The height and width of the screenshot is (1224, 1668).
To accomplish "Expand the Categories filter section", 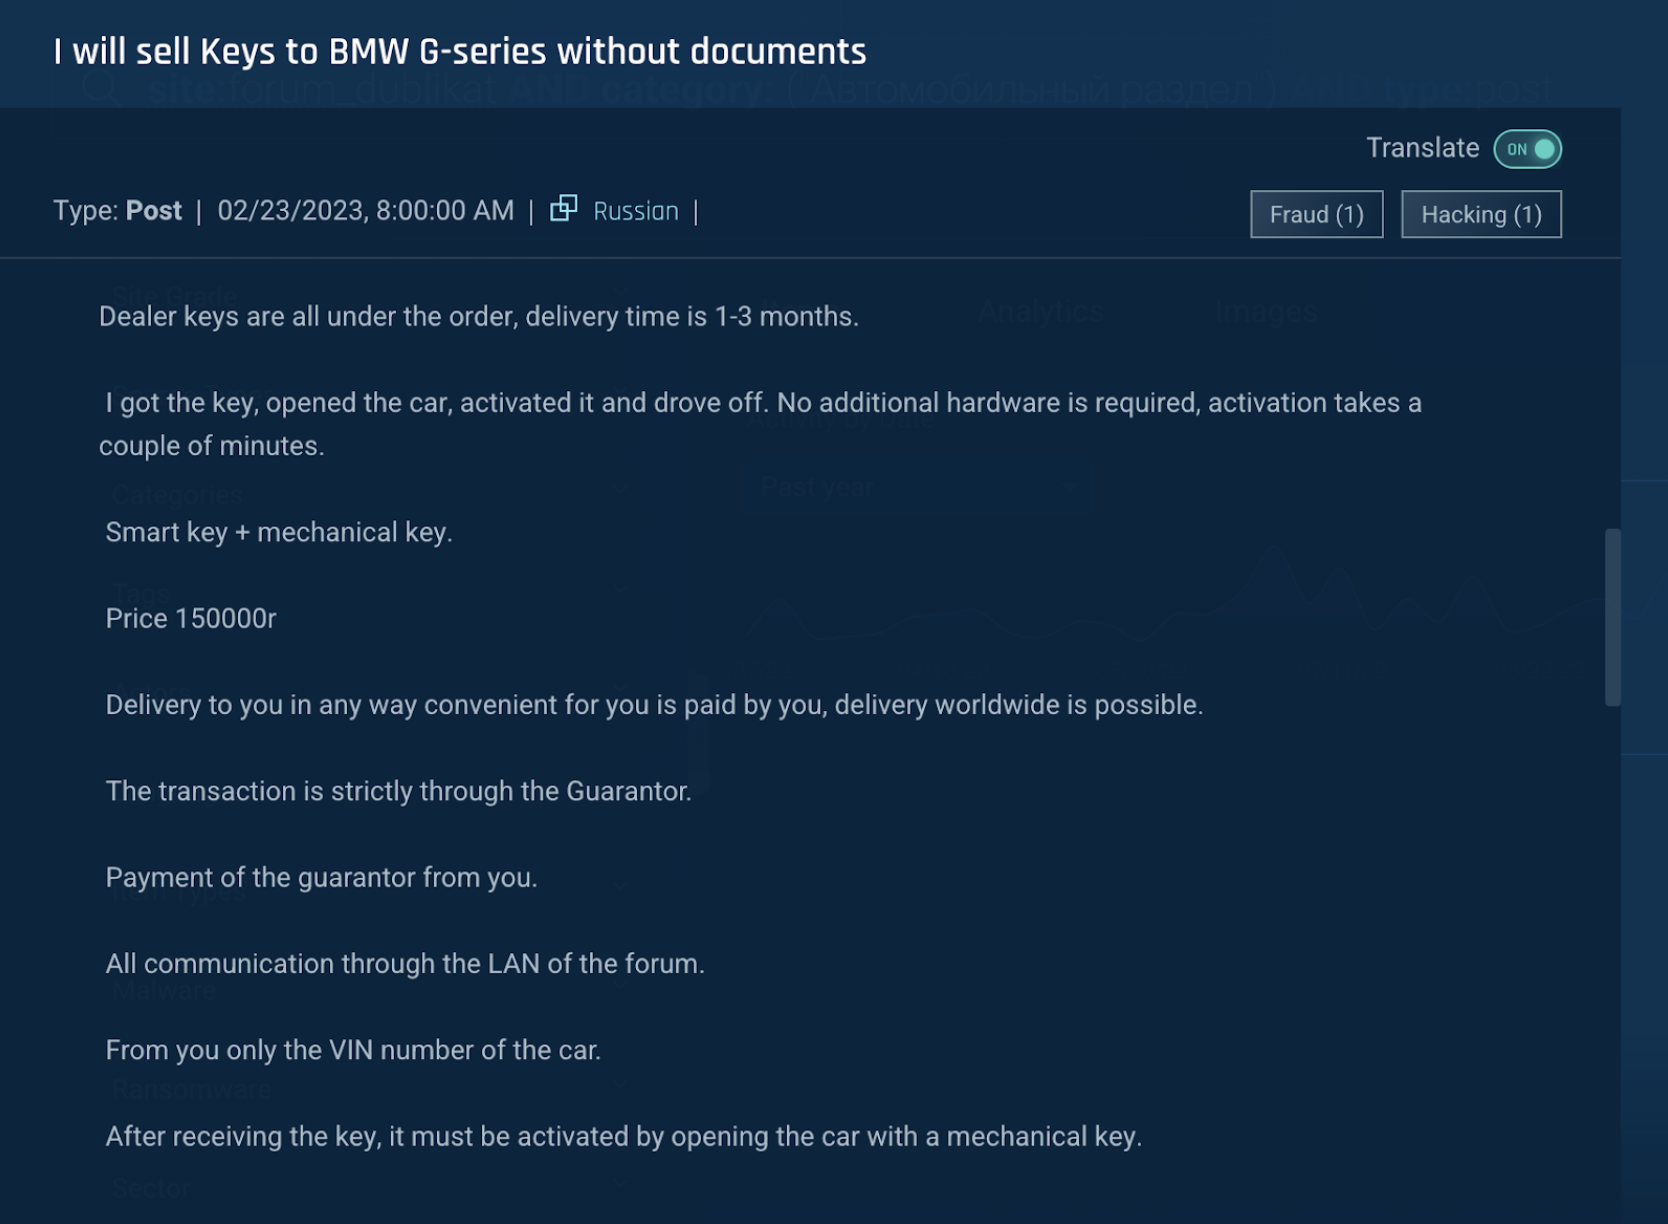I will click(x=178, y=494).
